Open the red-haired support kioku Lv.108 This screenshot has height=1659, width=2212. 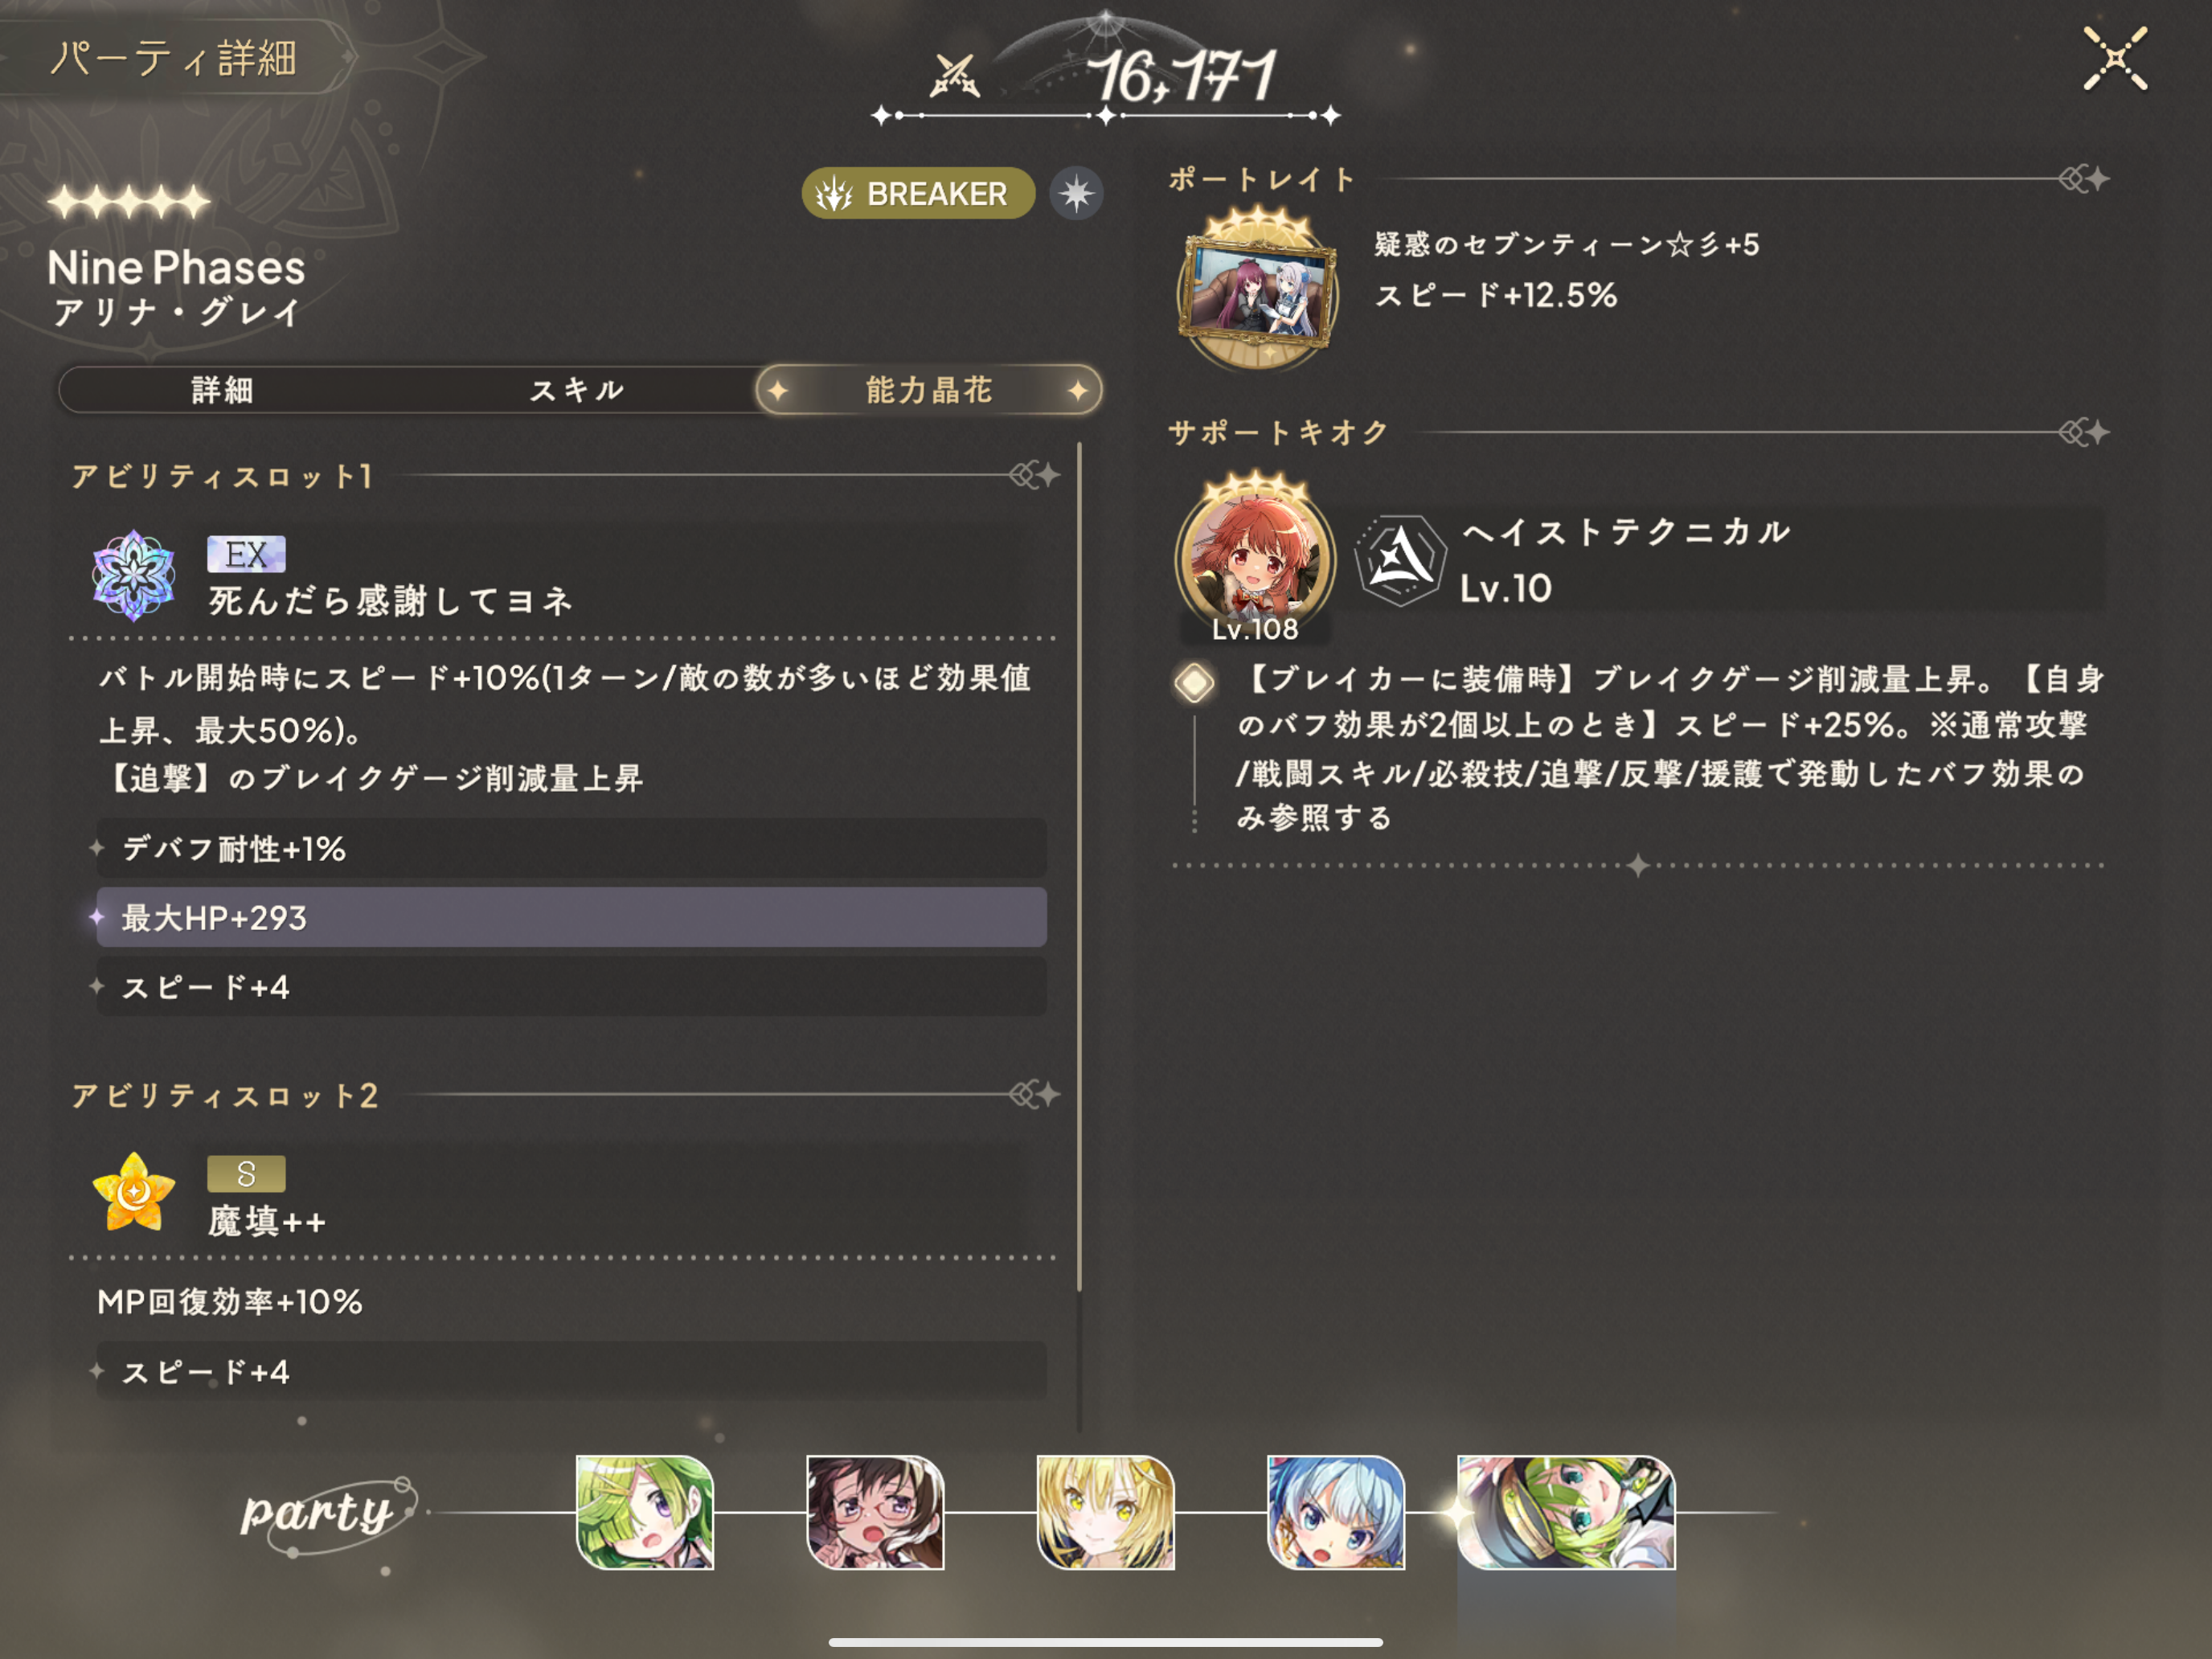tap(1255, 560)
